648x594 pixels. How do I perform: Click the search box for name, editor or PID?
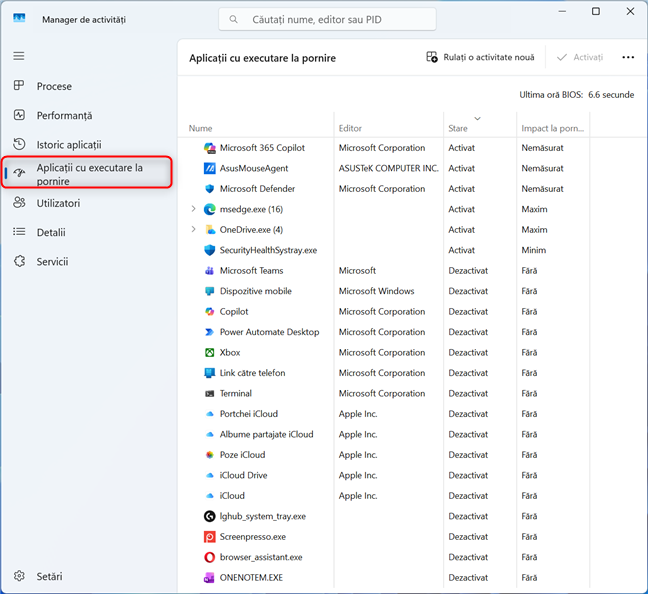[327, 19]
